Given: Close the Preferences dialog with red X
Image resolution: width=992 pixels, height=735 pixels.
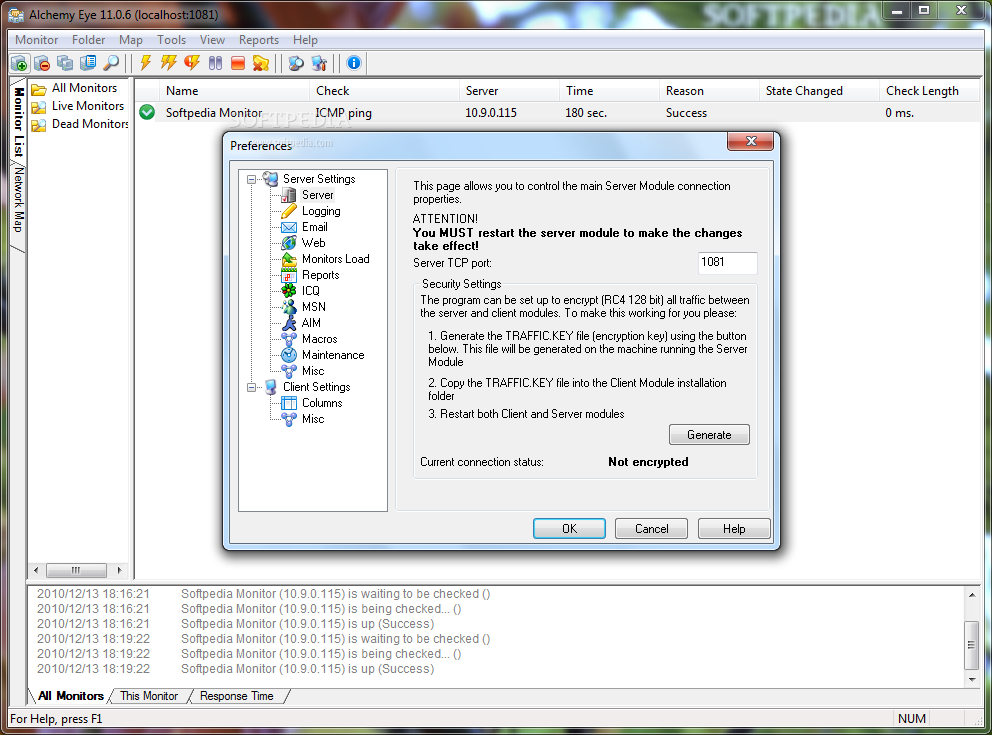Looking at the screenshot, I should click(x=751, y=140).
